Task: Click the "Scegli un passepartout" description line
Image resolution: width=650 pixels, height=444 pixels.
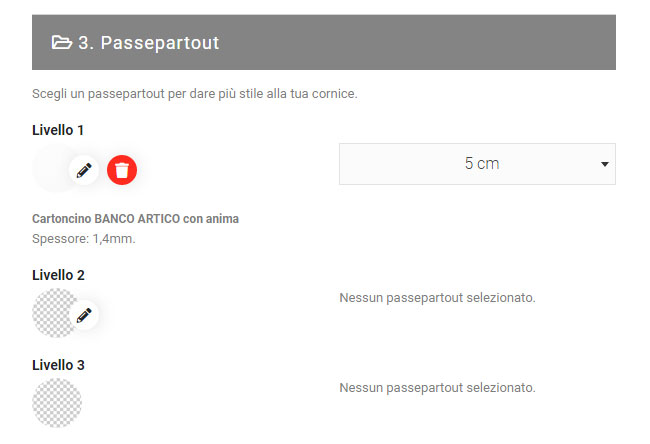Action: pyautogui.click(x=195, y=94)
